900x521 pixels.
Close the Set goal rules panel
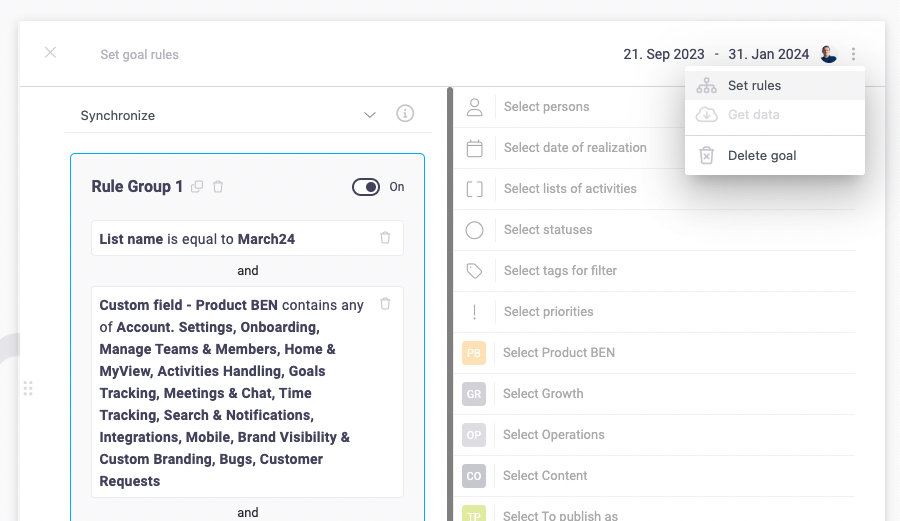coord(50,53)
